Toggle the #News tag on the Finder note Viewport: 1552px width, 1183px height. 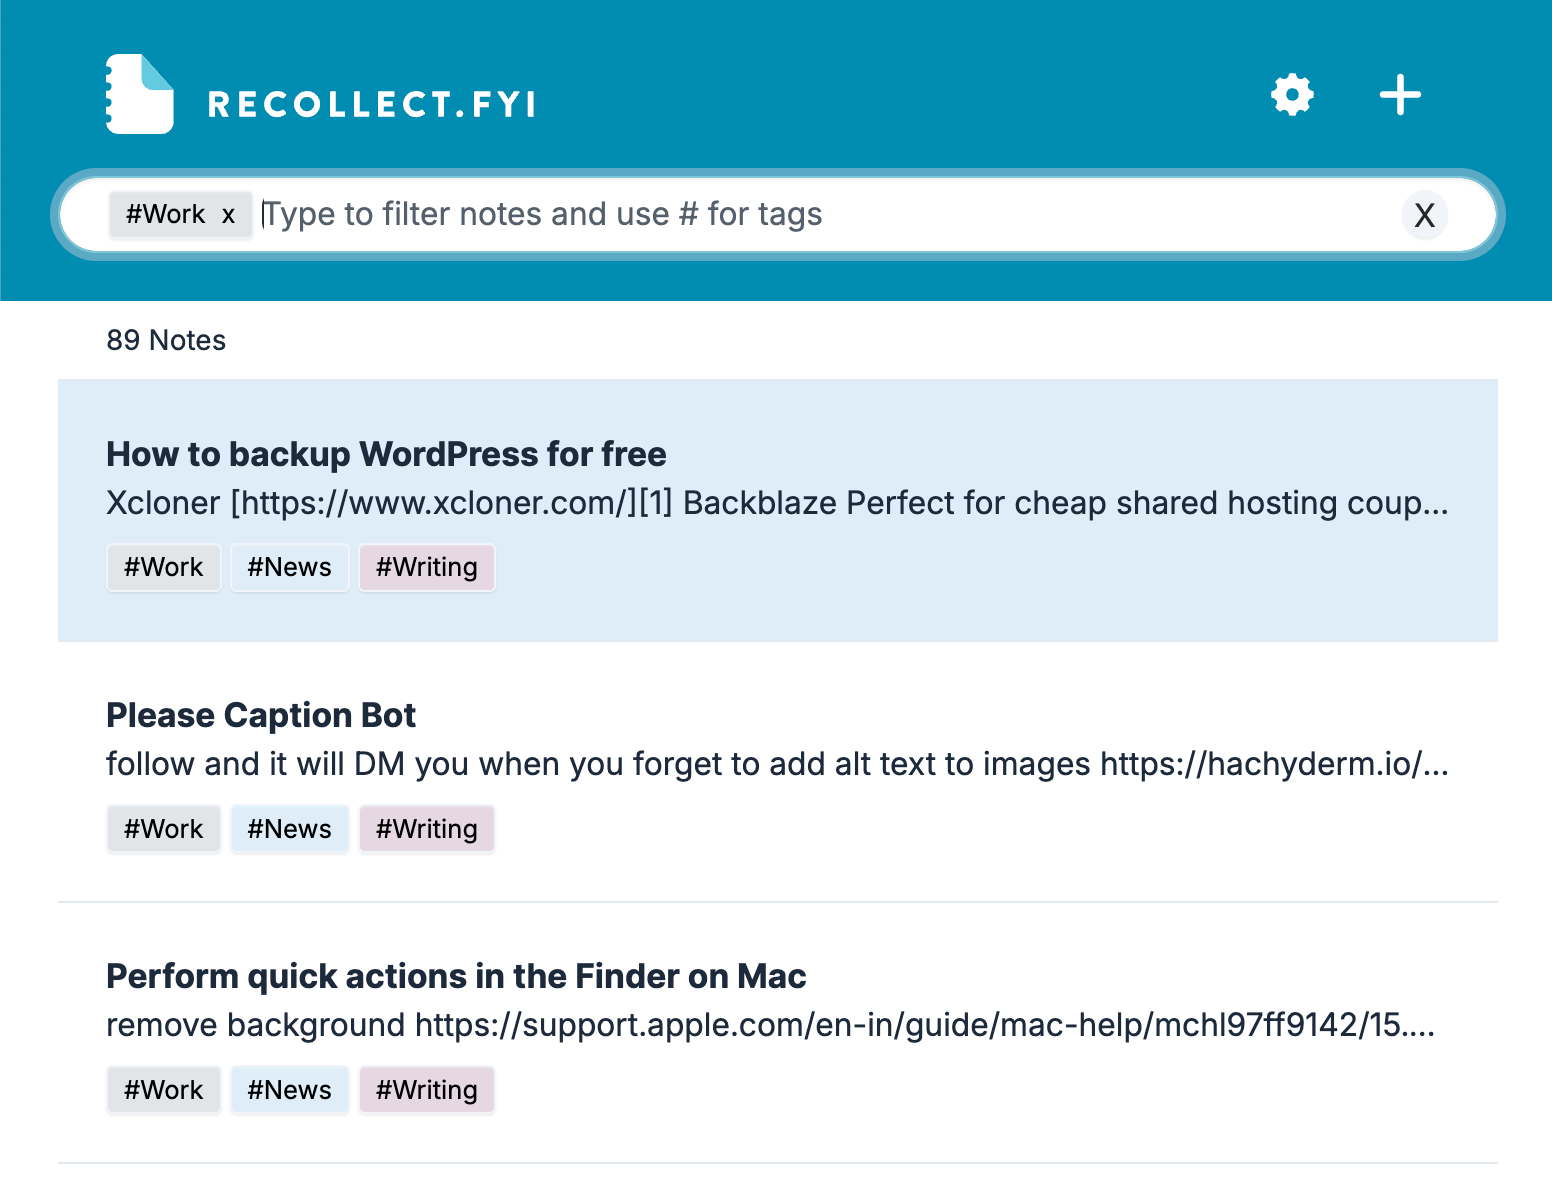tap(289, 1089)
